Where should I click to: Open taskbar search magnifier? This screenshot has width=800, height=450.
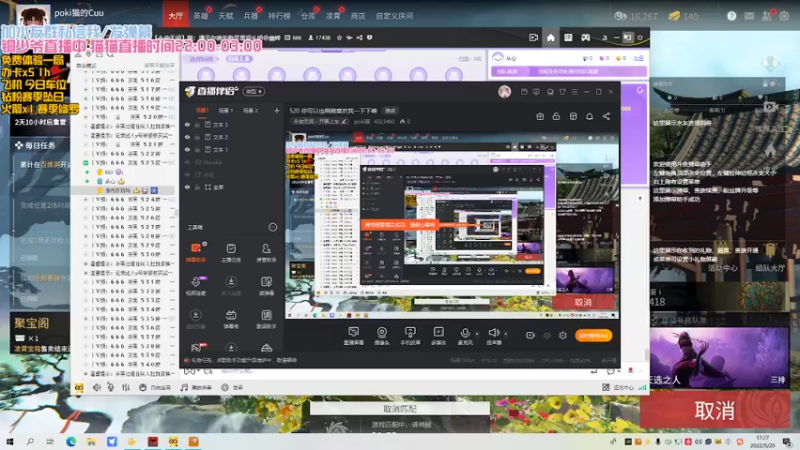[x=30, y=441]
